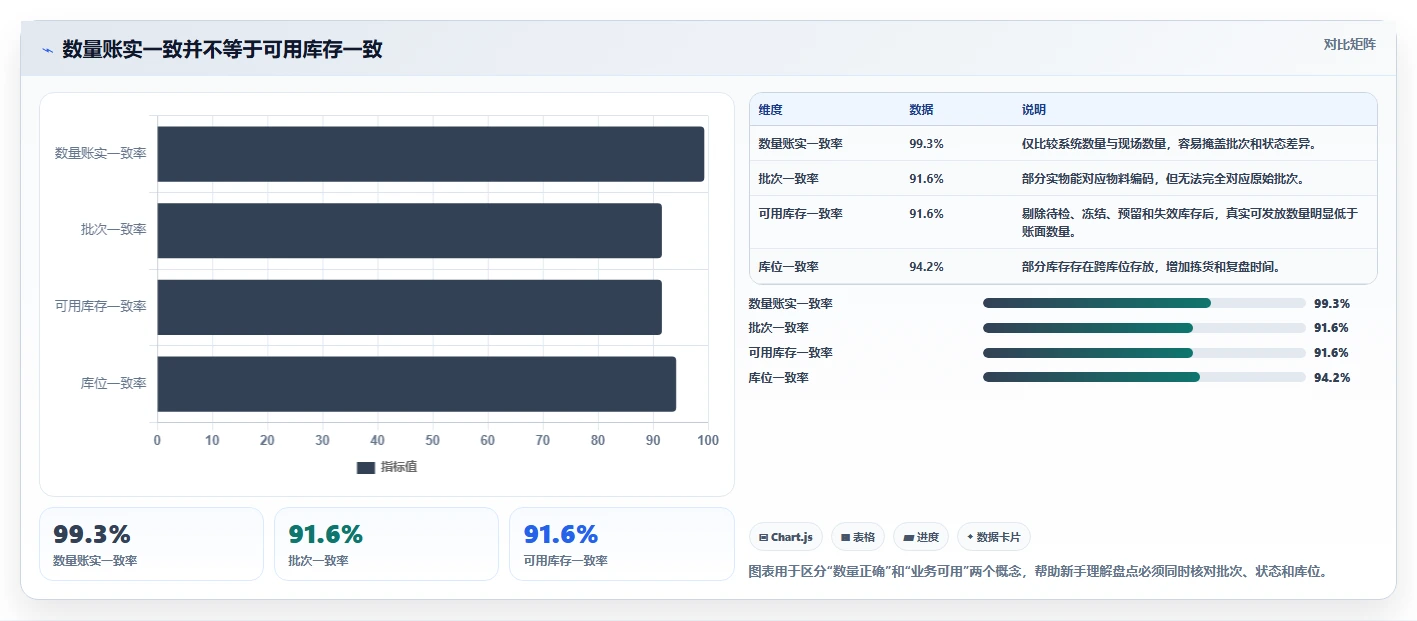This screenshot has width=1417, height=621.
Task: Click the 数量账实一致率 bar in the chart
Action: point(430,154)
